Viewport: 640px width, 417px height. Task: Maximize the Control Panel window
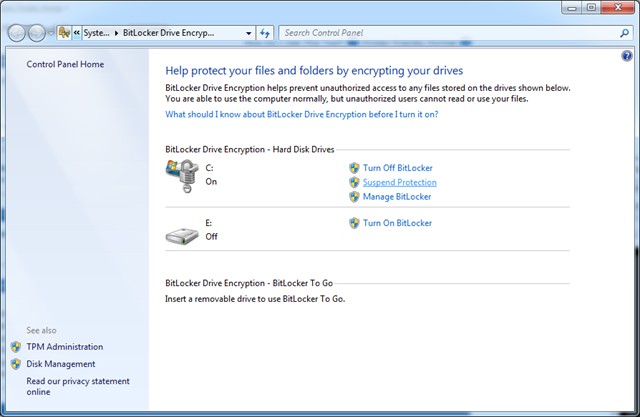[x=591, y=7]
